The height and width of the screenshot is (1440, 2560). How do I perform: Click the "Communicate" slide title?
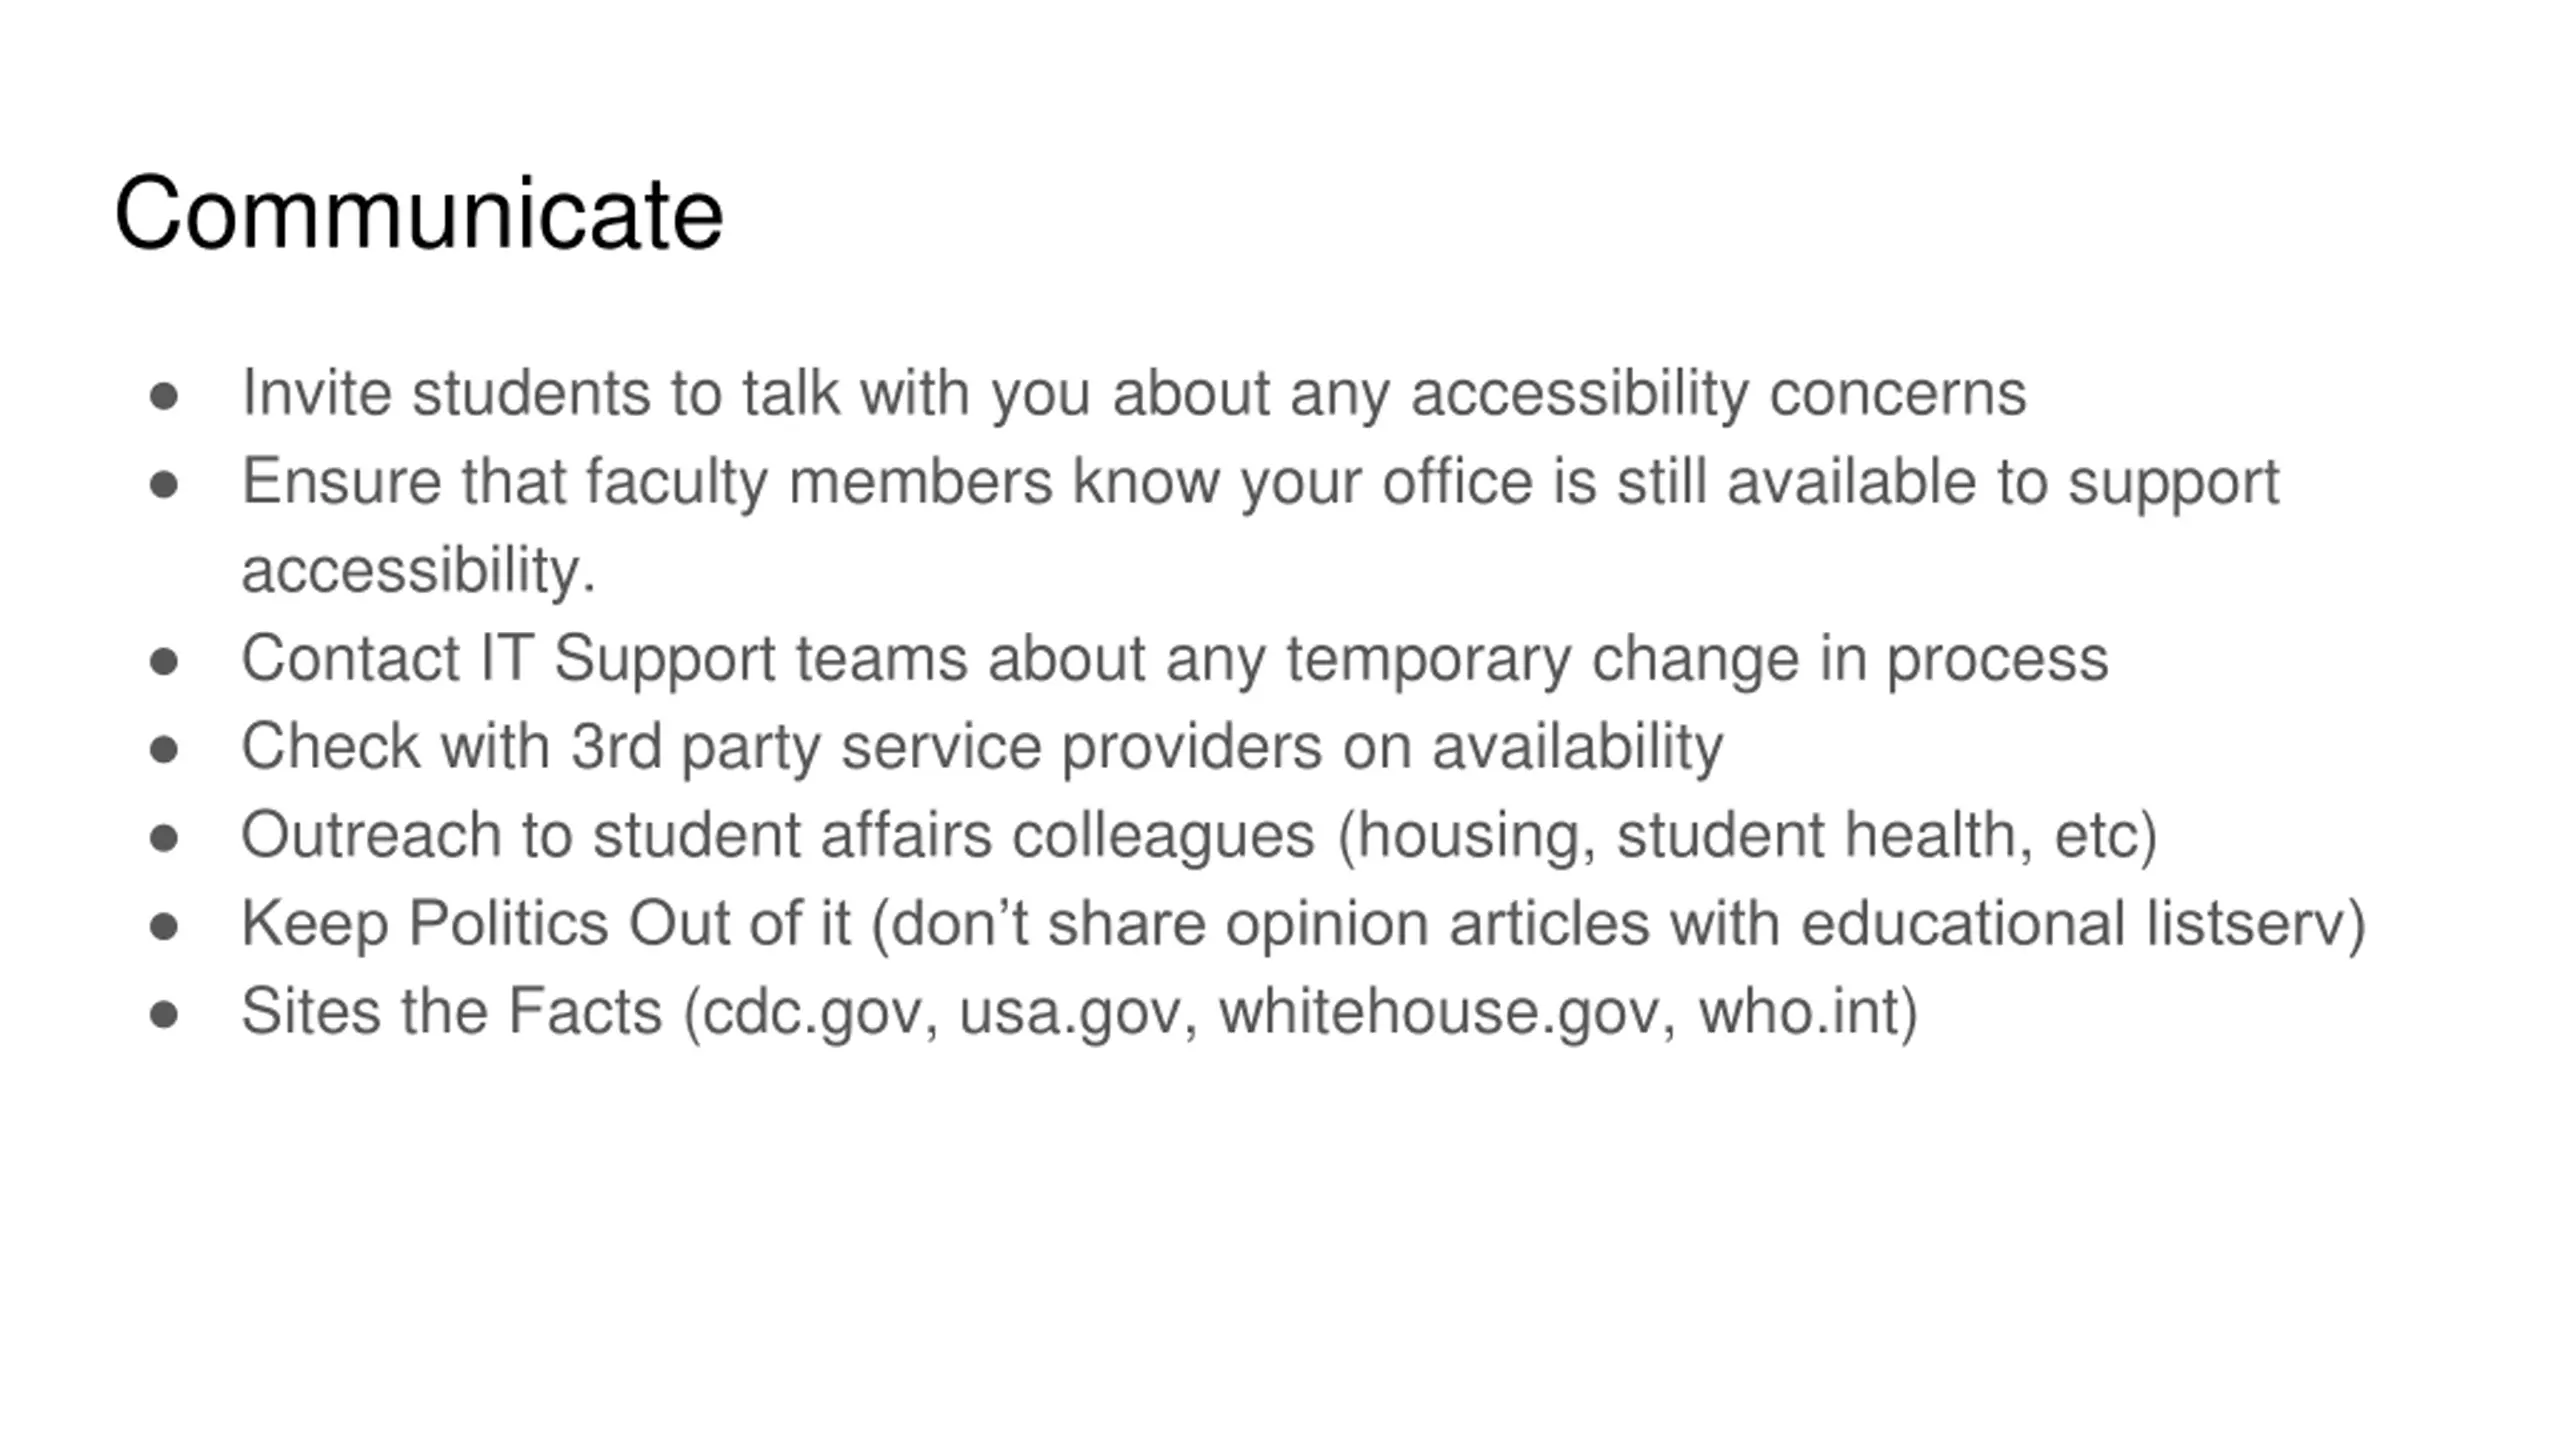click(x=418, y=214)
